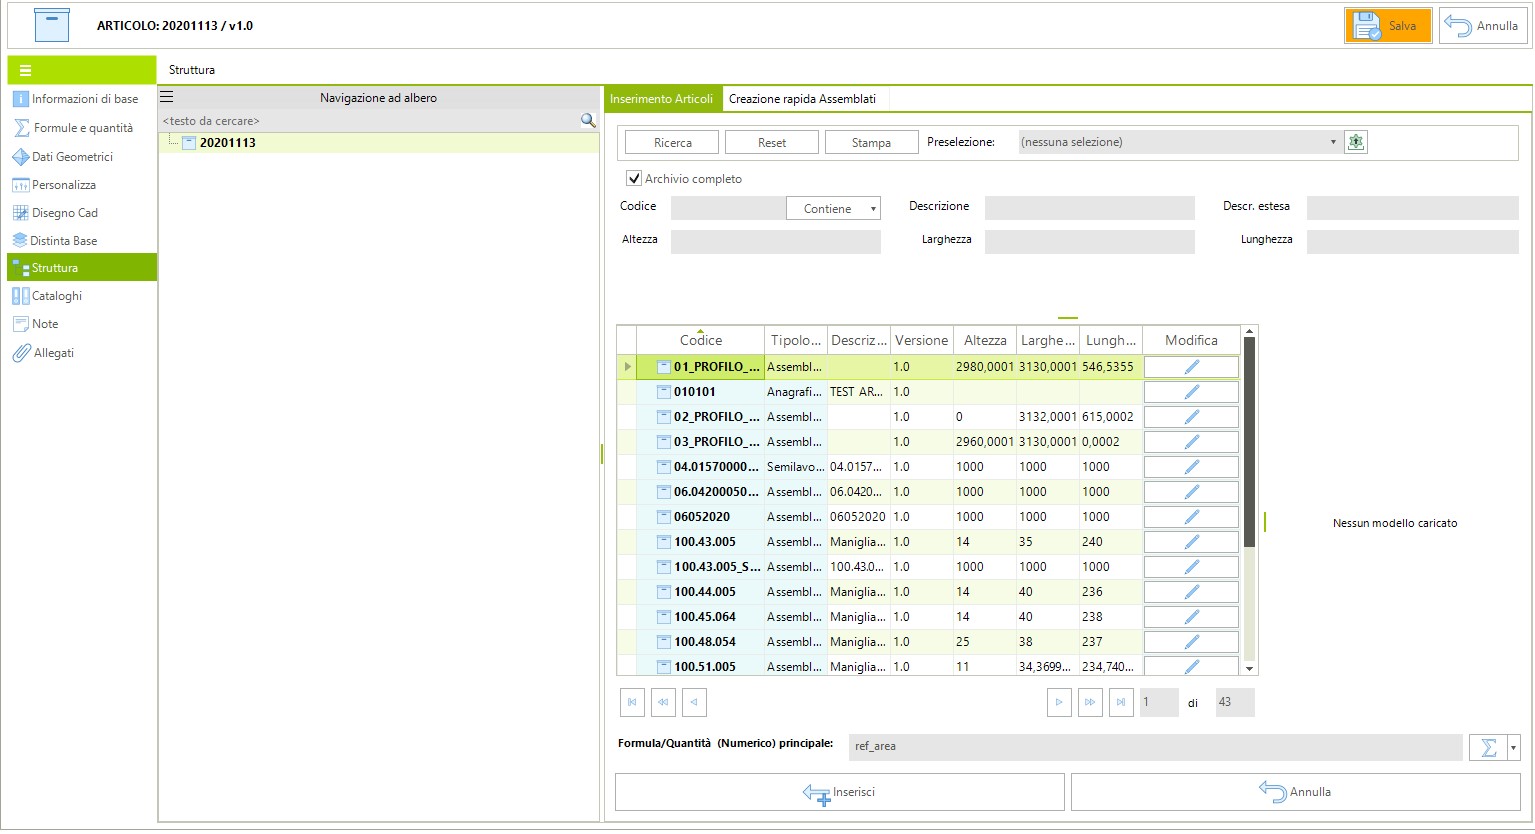Click the Descr. estesa input field
Viewport: 1535px width, 834px height.
[x=1412, y=208]
